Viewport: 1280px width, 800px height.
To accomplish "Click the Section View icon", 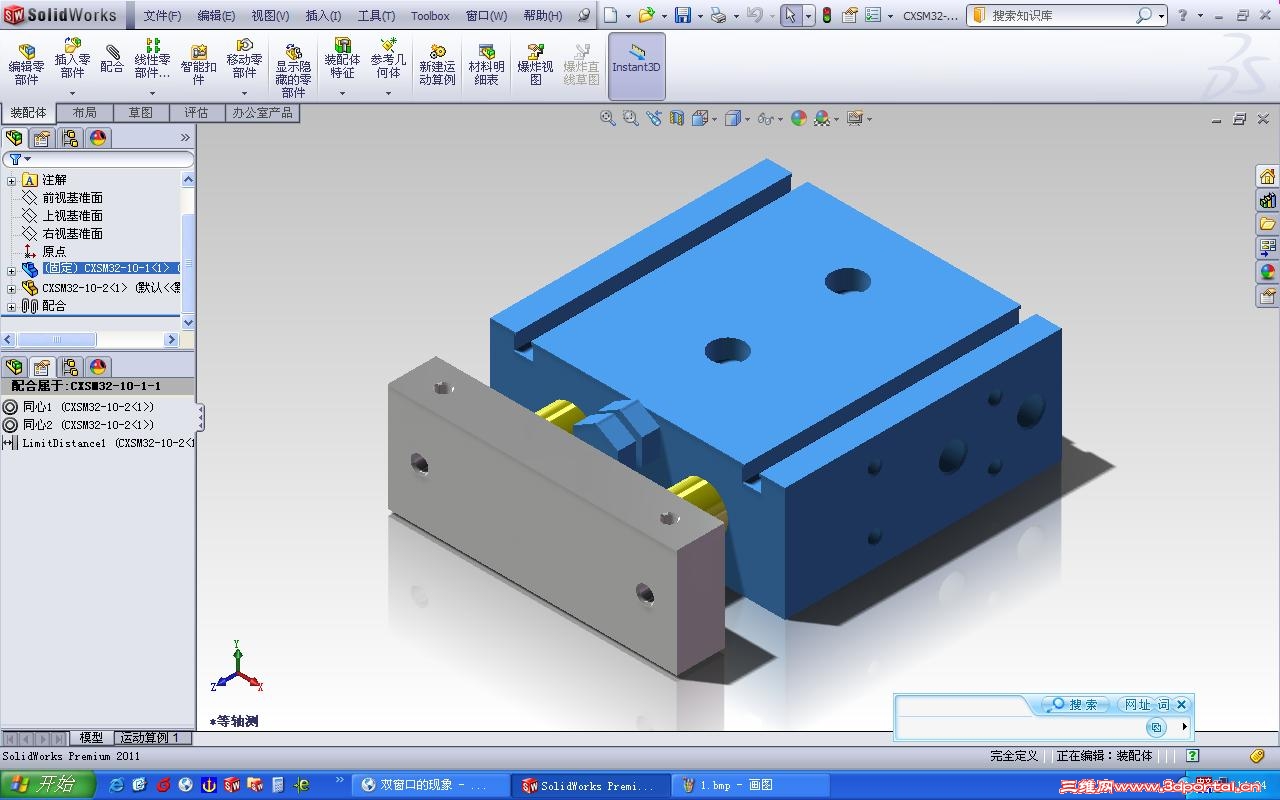I will [x=677, y=118].
